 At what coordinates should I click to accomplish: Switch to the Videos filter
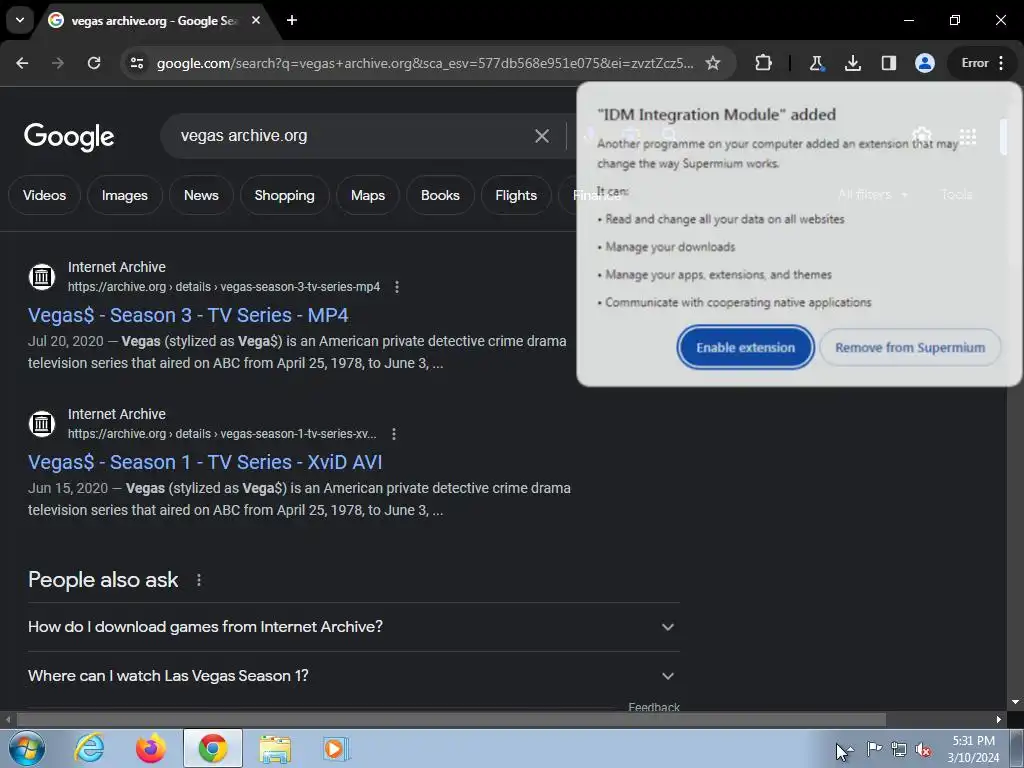[44, 195]
